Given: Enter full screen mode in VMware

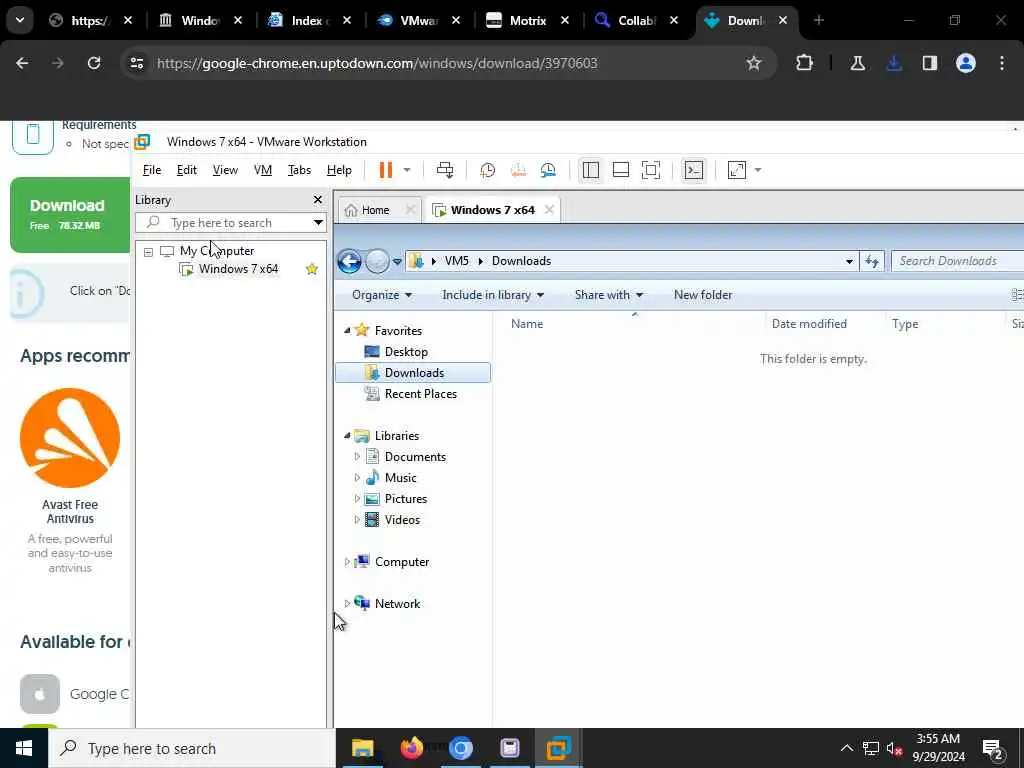Looking at the screenshot, I should coord(650,170).
